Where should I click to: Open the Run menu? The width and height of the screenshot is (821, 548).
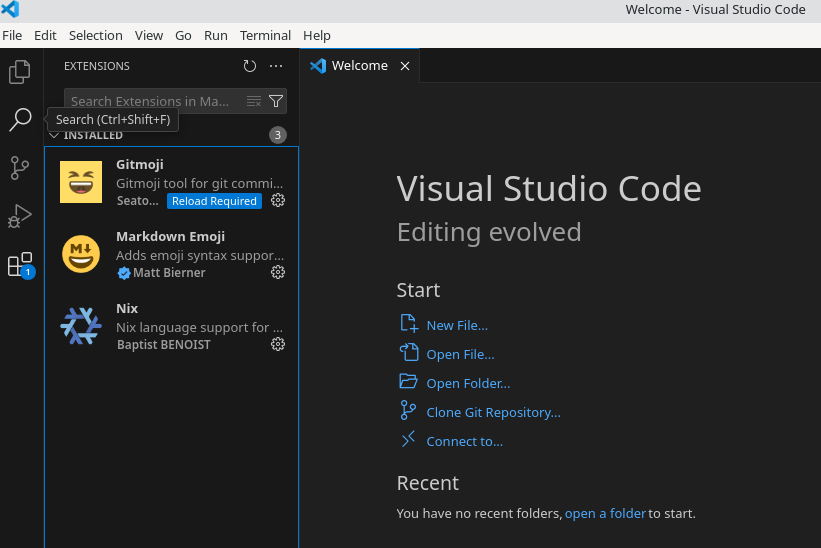tap(216, 36)
